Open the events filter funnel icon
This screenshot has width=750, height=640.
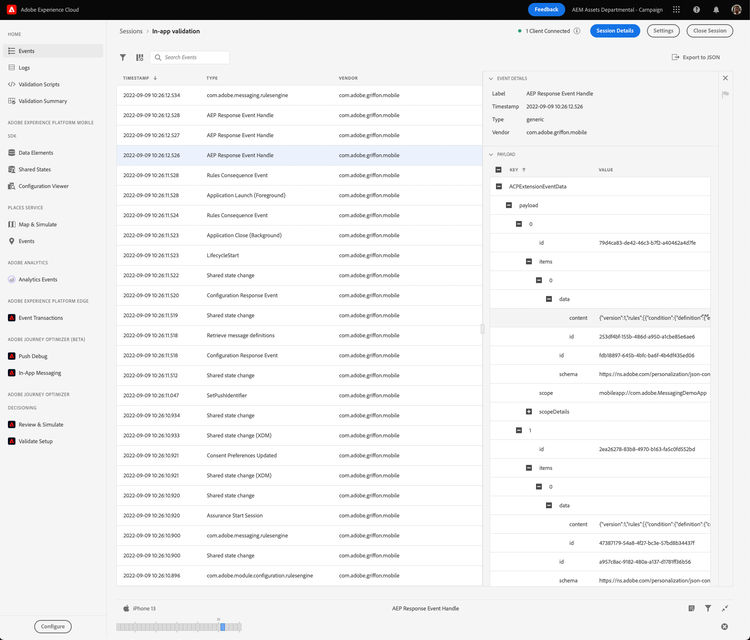click(x=123, y=57)
